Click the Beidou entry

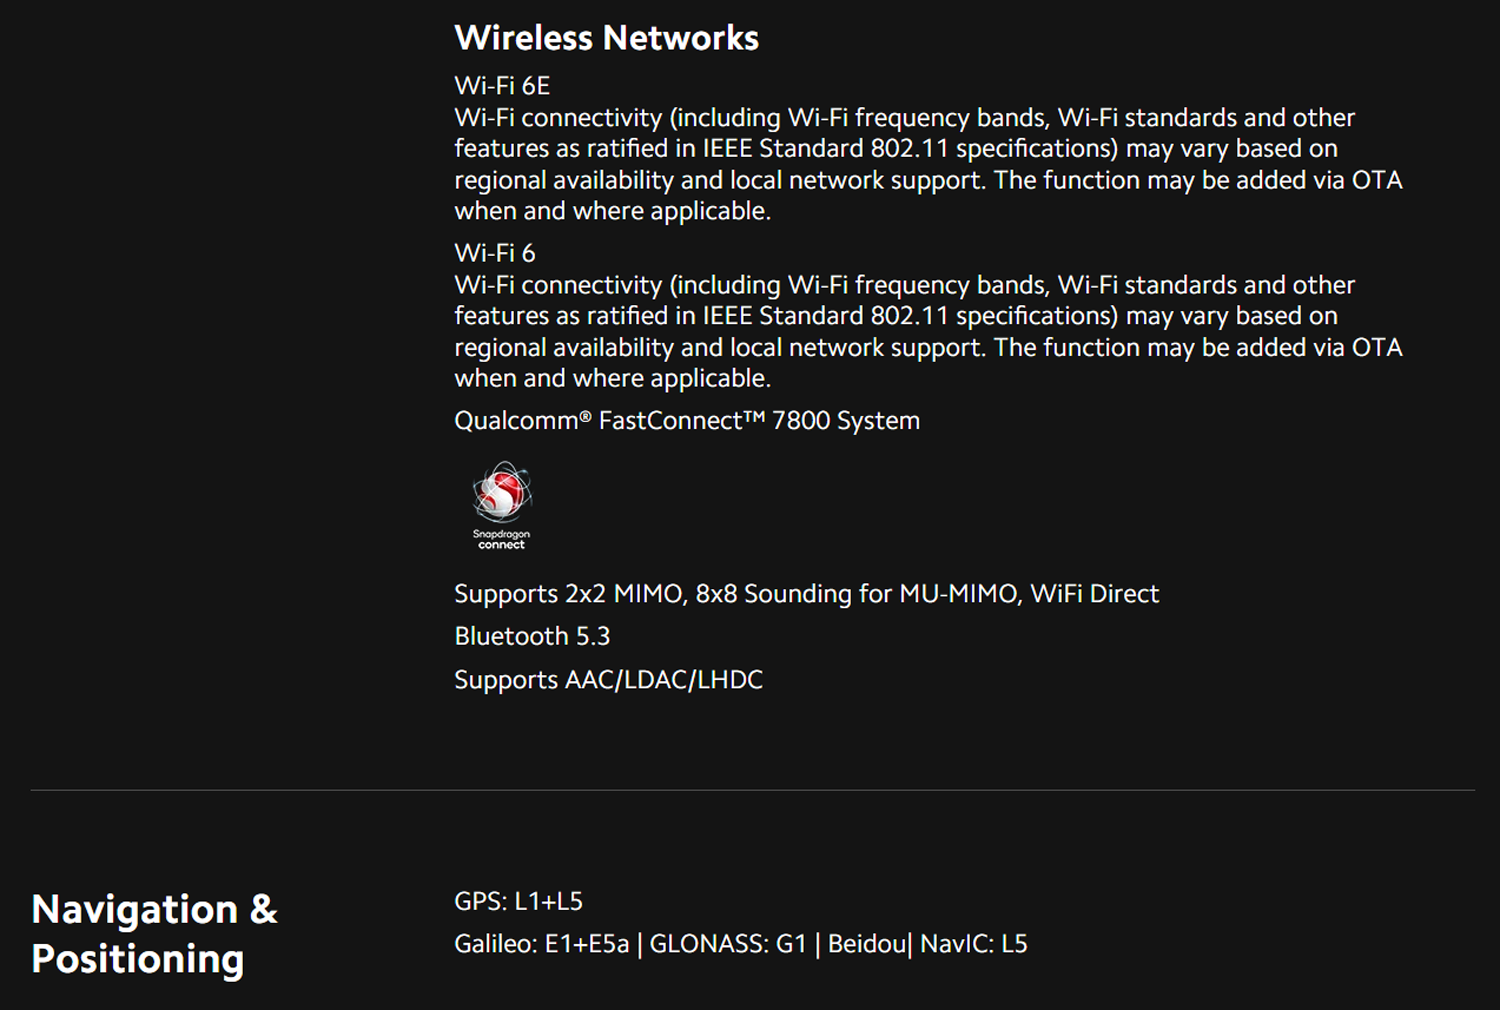(x=867, y=944)
